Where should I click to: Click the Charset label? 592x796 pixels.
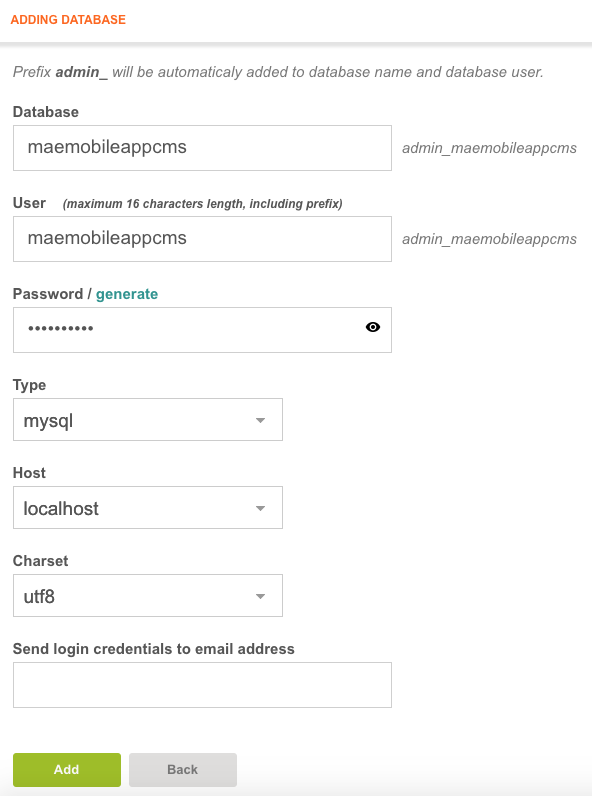point(41,560)
